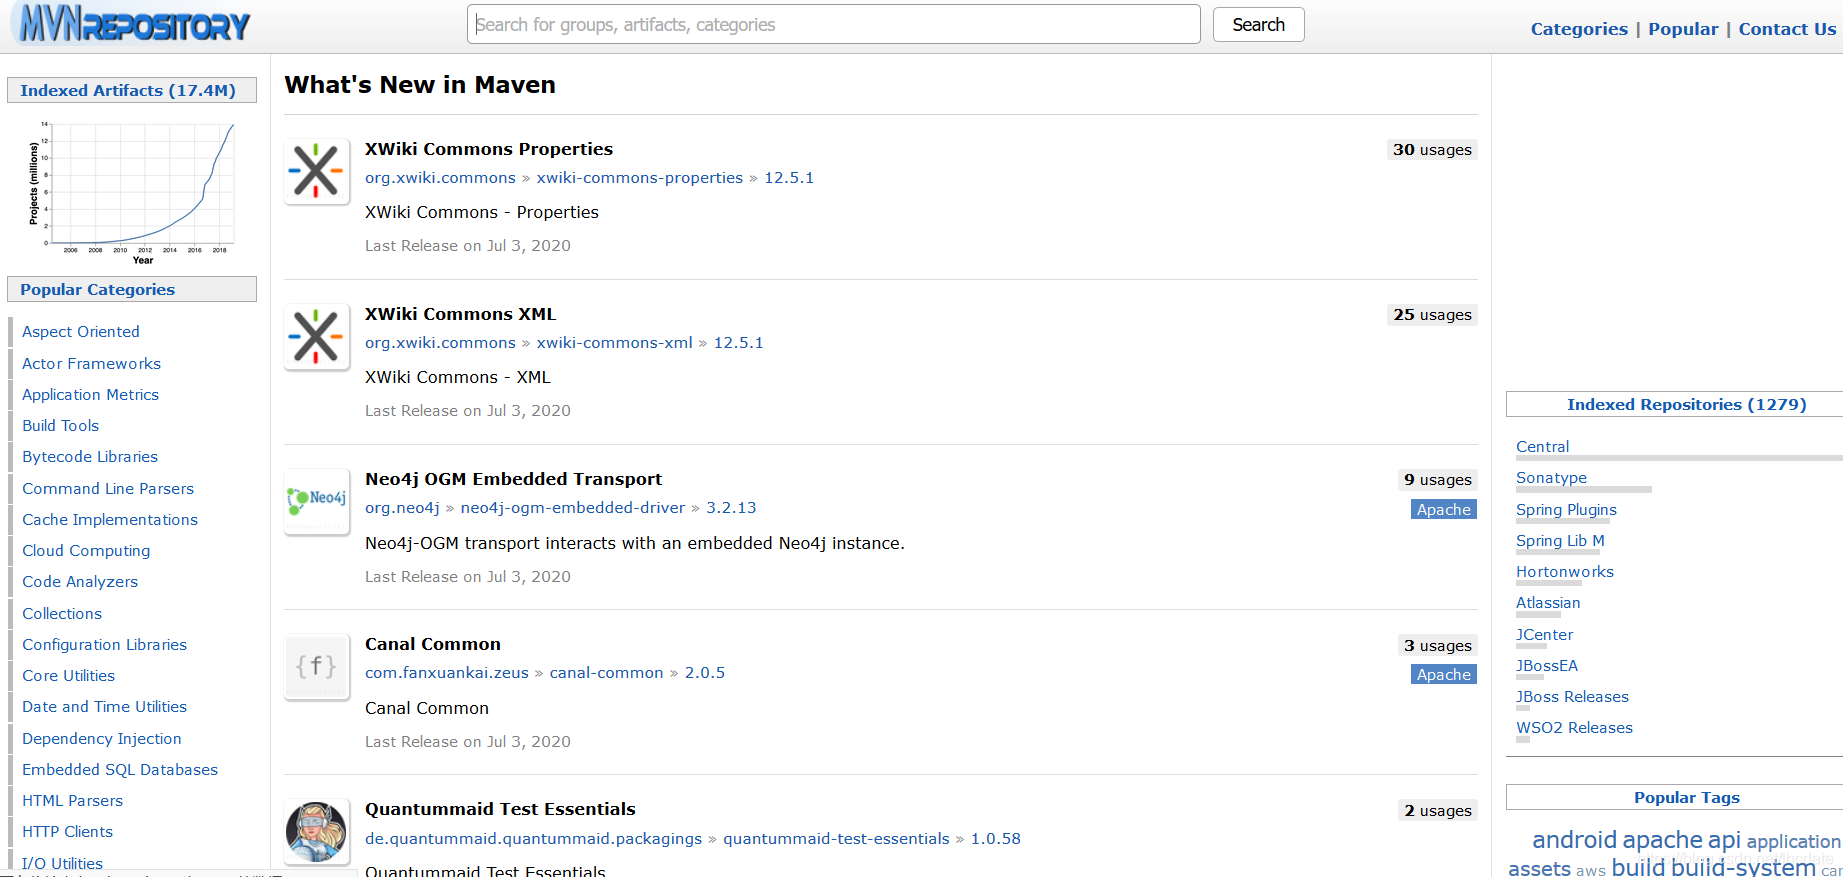Open Categories in top navigation

pos(1579,29)
